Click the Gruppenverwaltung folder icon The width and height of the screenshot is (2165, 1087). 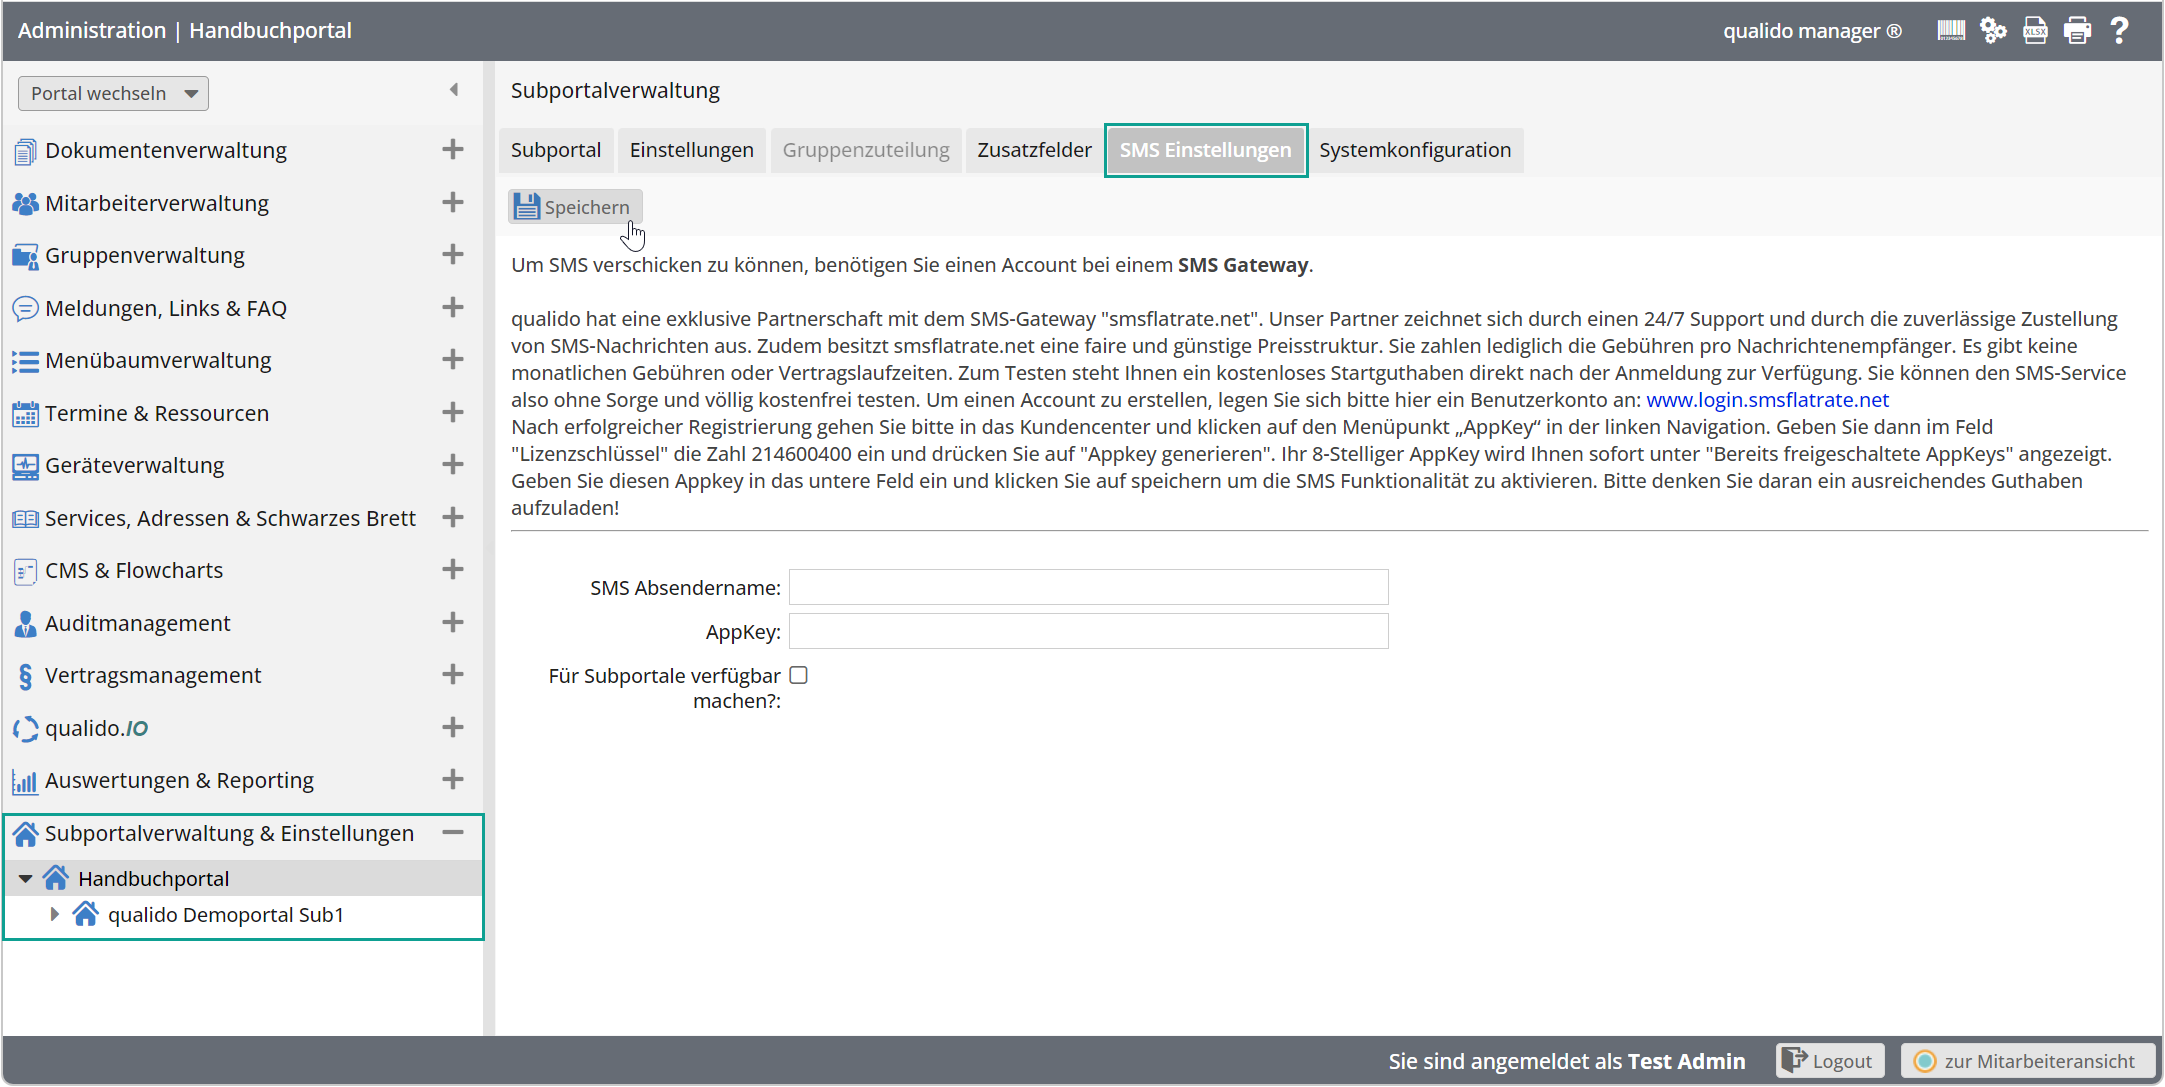(25, 257)
